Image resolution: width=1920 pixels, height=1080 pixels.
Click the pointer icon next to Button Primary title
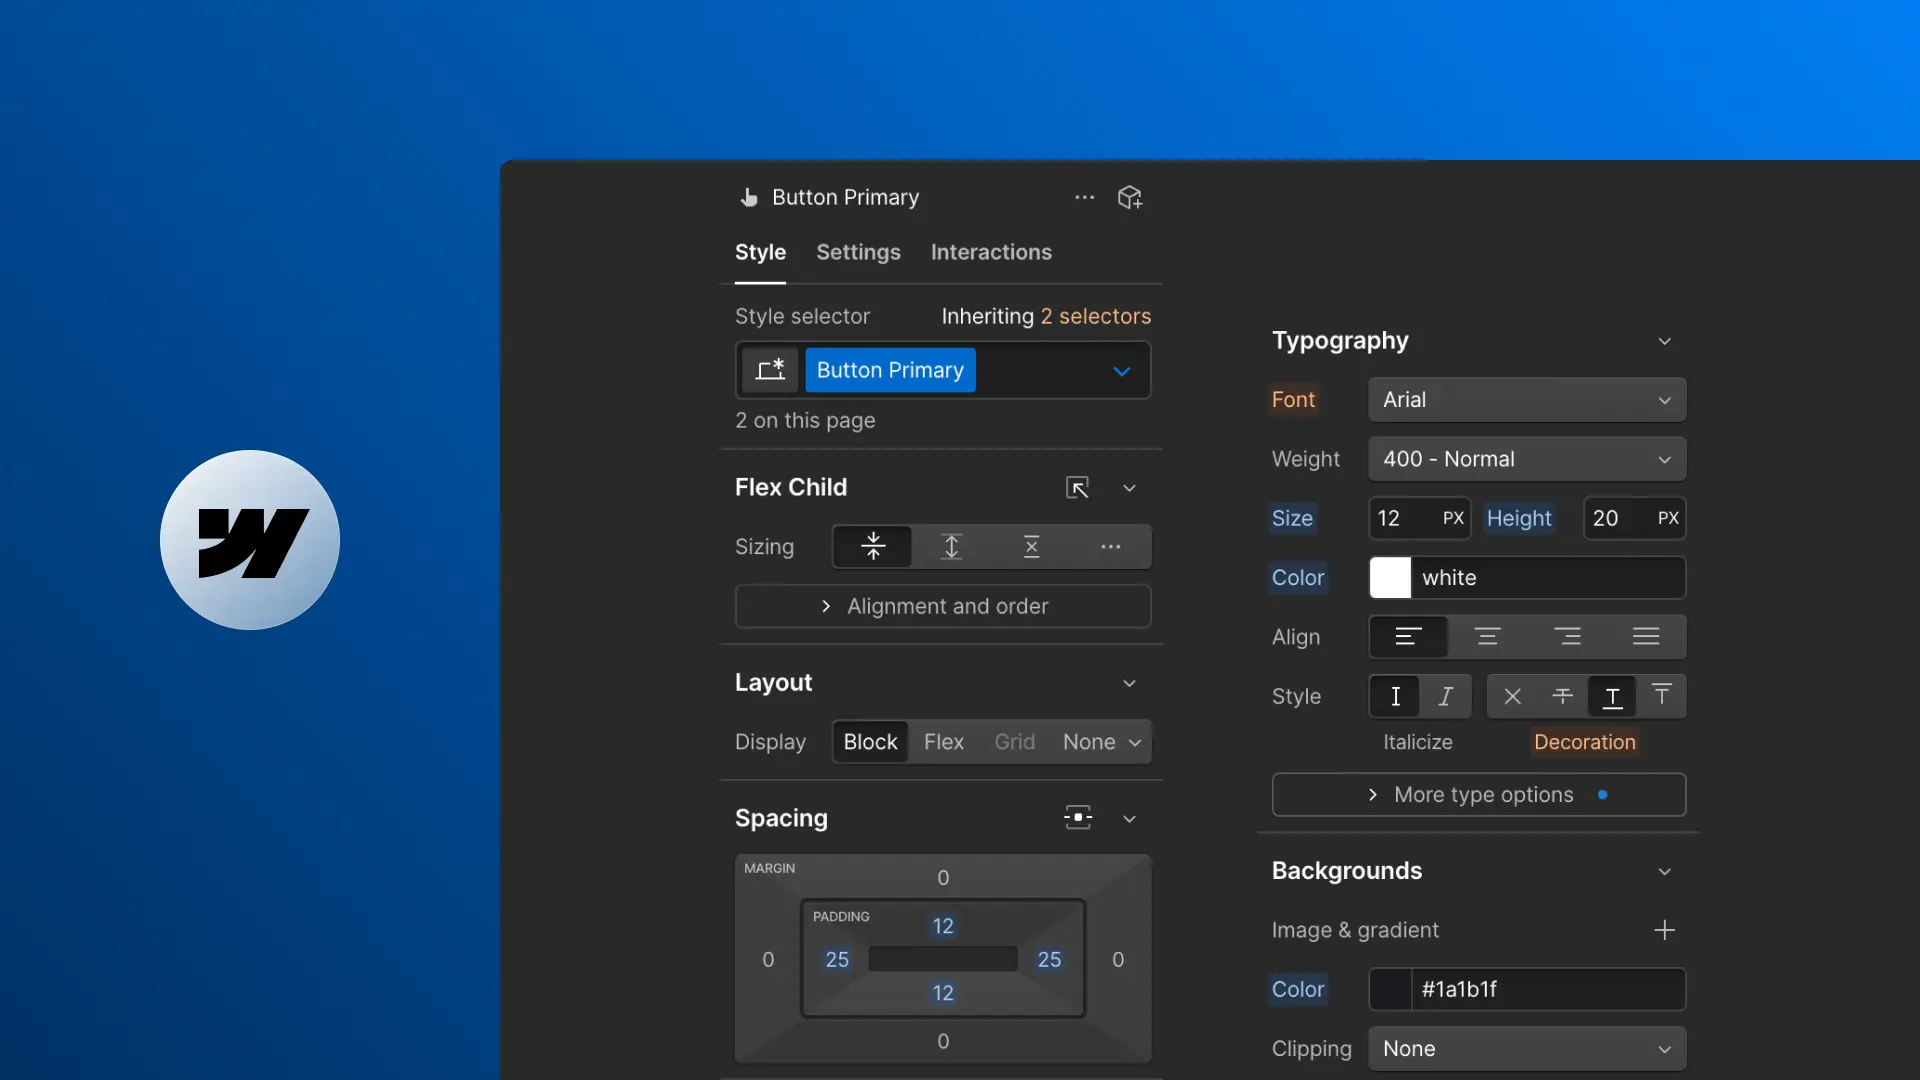[748, 197]
